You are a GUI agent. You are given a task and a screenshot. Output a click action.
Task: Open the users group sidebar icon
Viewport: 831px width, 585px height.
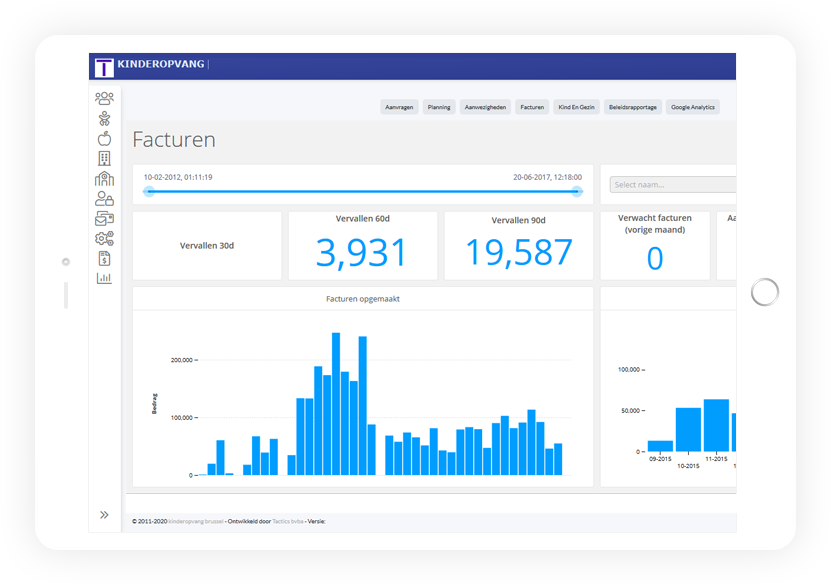click(104, 98)
